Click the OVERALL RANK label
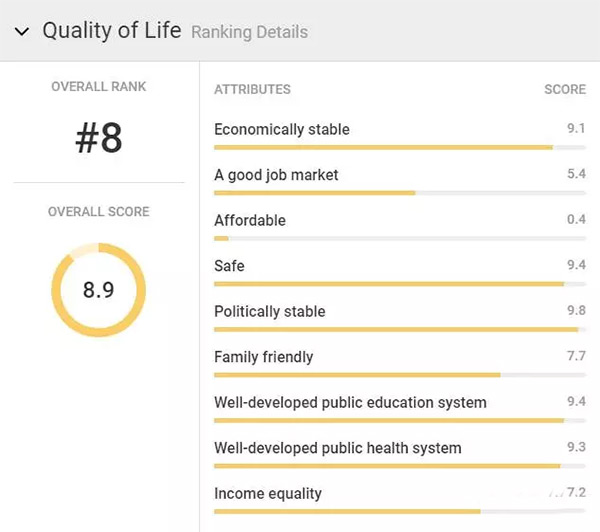Image resolution: width=600 pixels, height=532 pixels. [99, 87]
